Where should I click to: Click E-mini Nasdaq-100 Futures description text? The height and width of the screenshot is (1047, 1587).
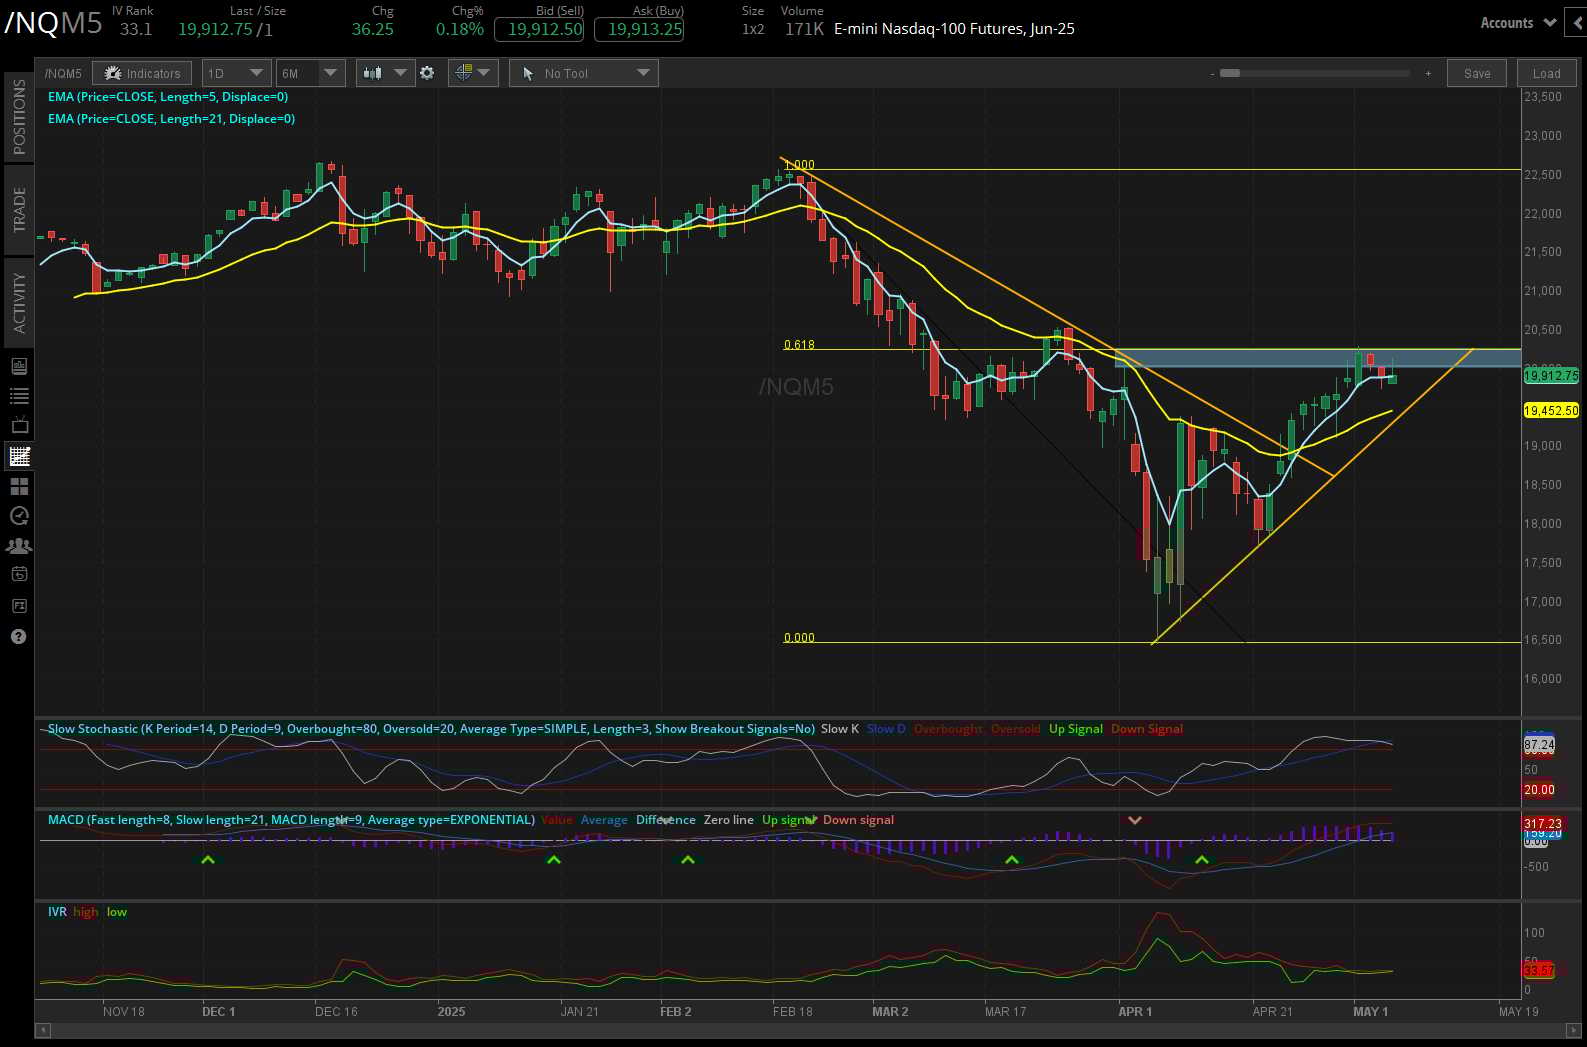[954, 29]
